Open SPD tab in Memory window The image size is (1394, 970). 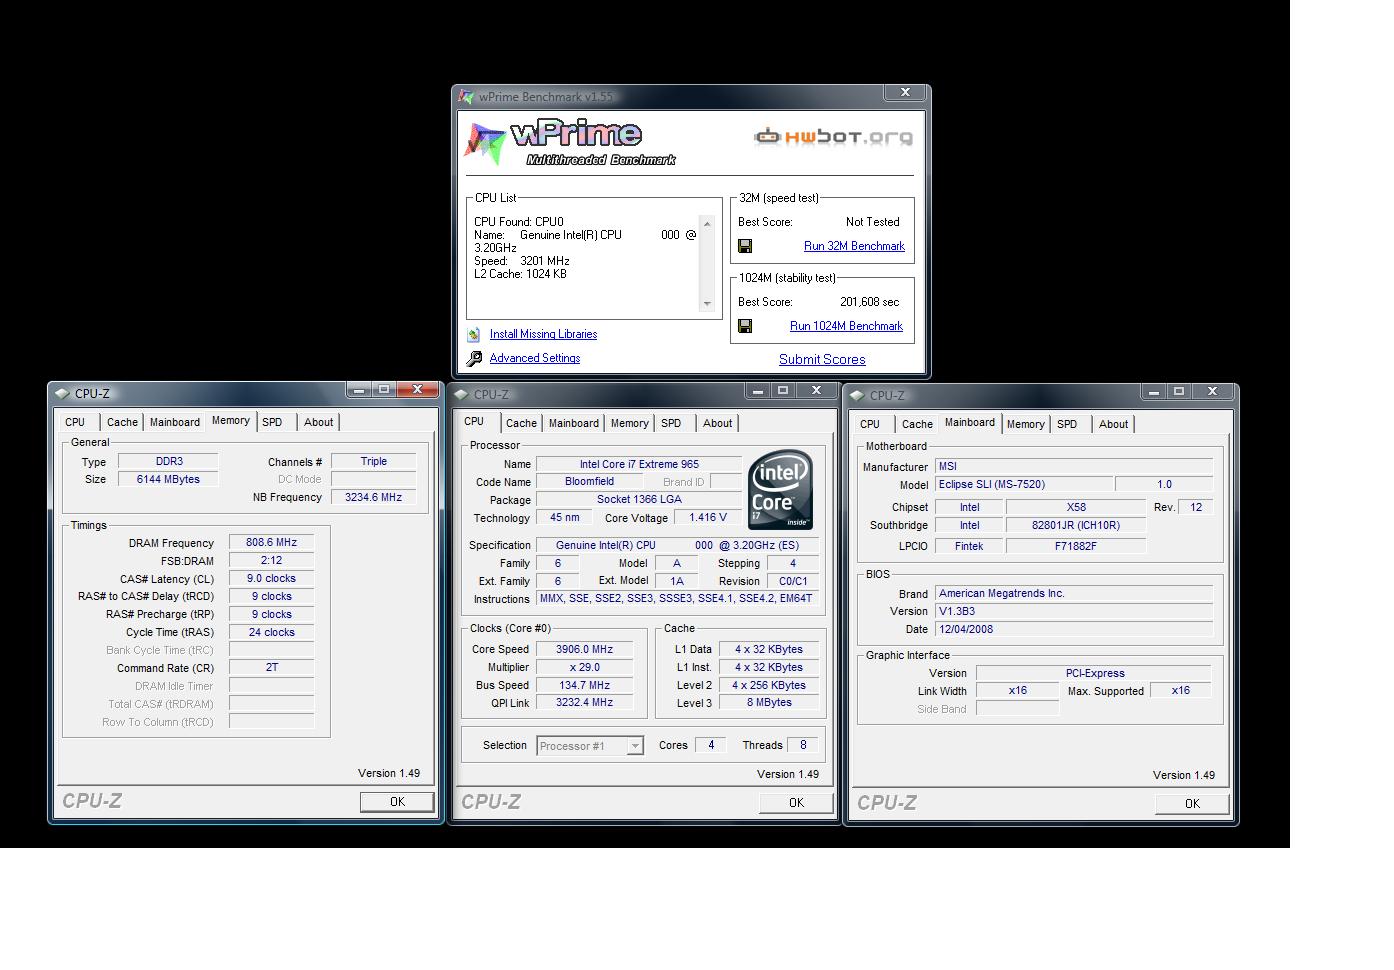pyautogui.click(x=272, y=422)
